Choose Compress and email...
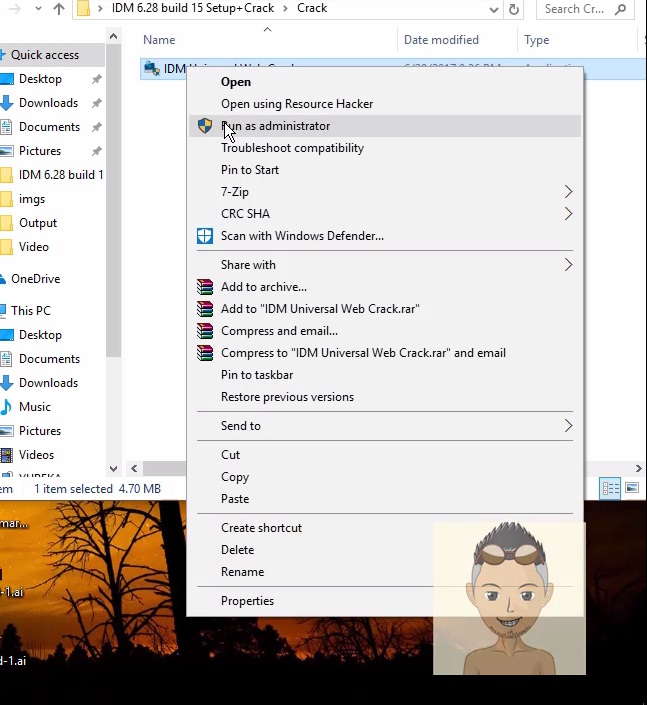 coord(384,331)
